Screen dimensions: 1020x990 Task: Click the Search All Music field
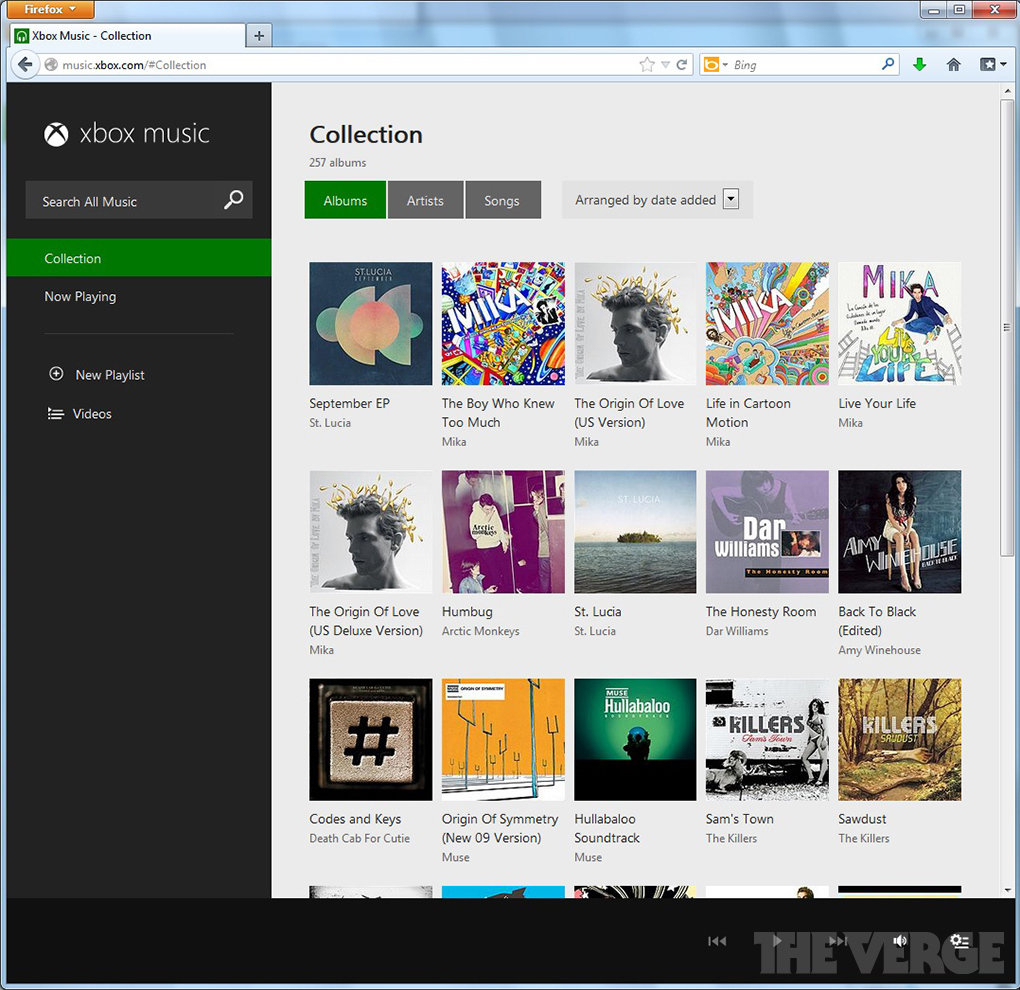tap(125, 201)
